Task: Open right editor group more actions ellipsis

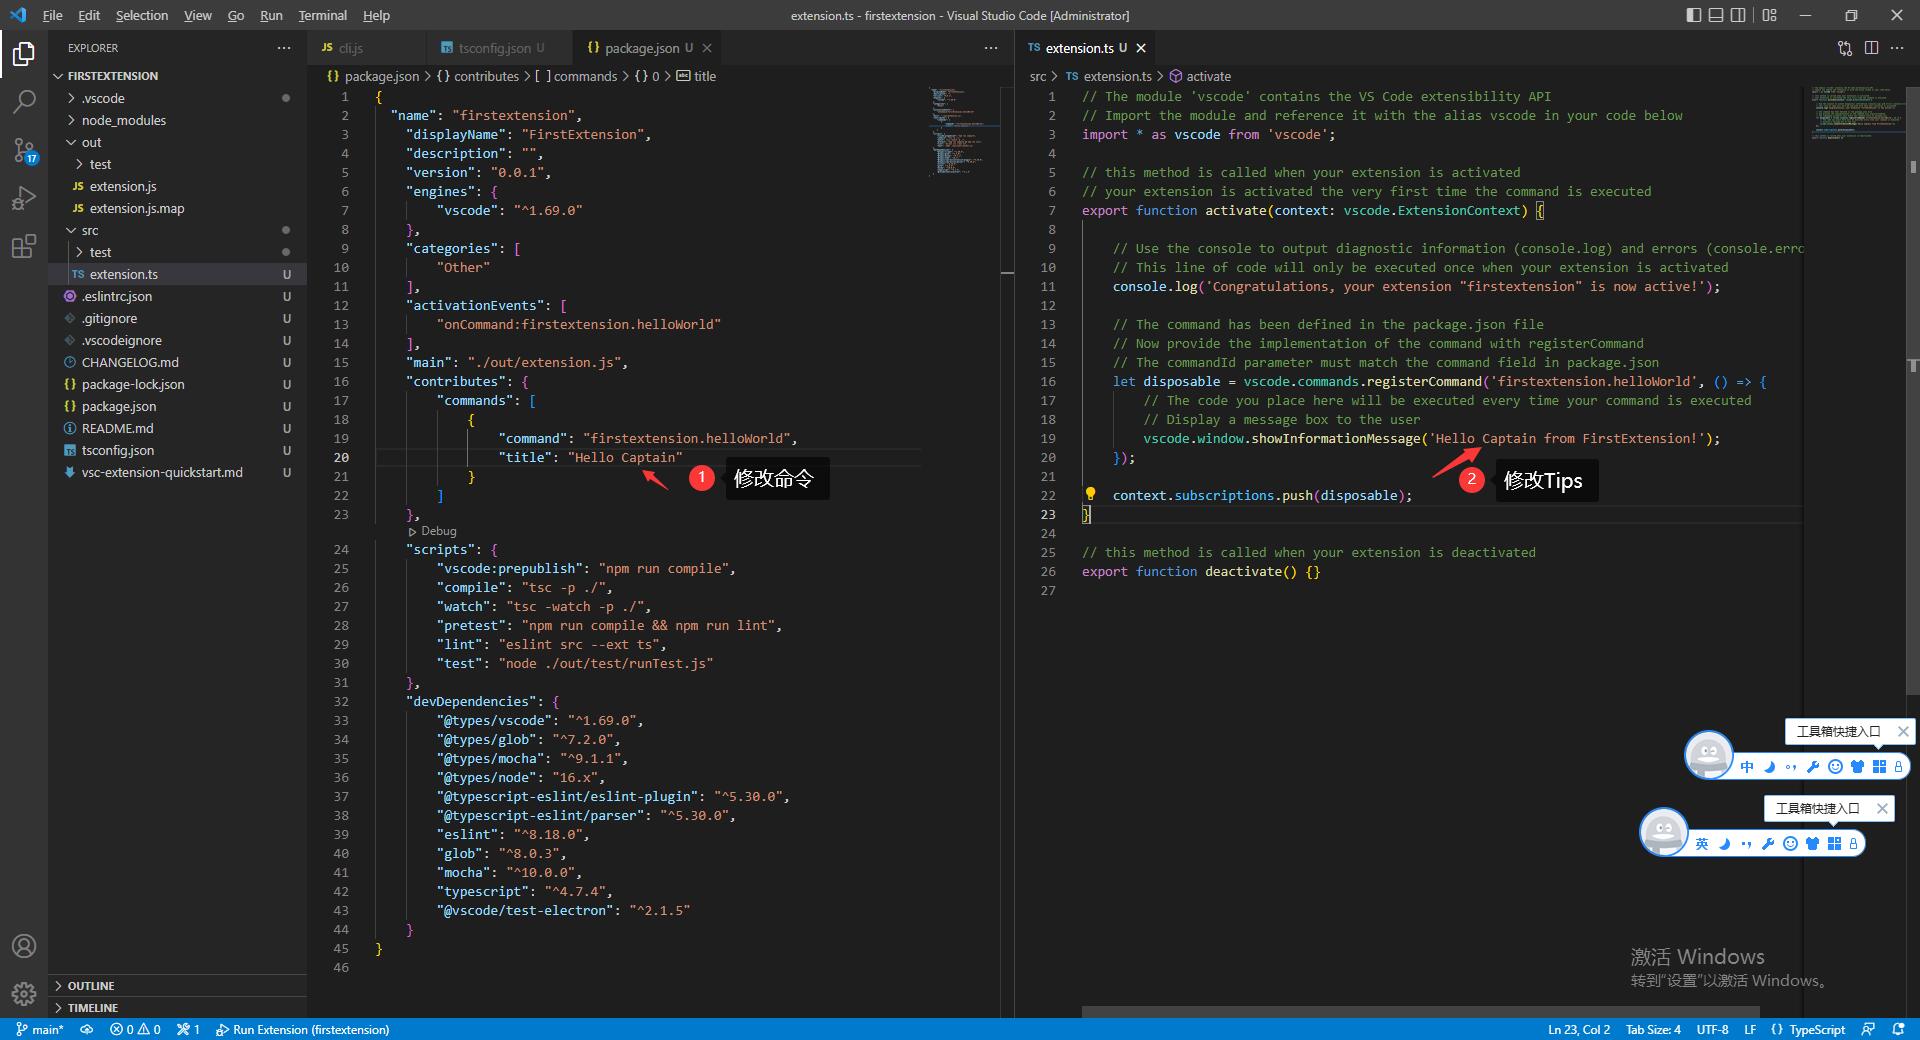Action: (1897, 48)
